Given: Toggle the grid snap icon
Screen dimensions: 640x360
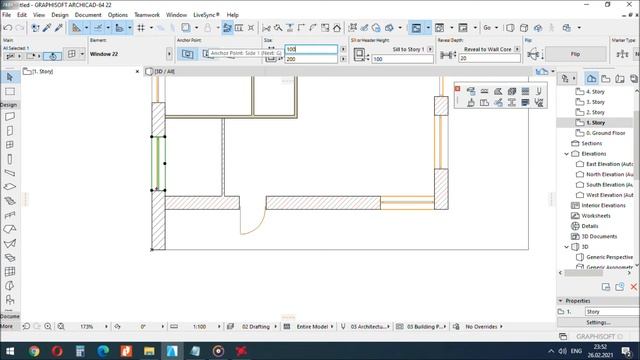Looking at the screenshot, I should click(141, 28).
